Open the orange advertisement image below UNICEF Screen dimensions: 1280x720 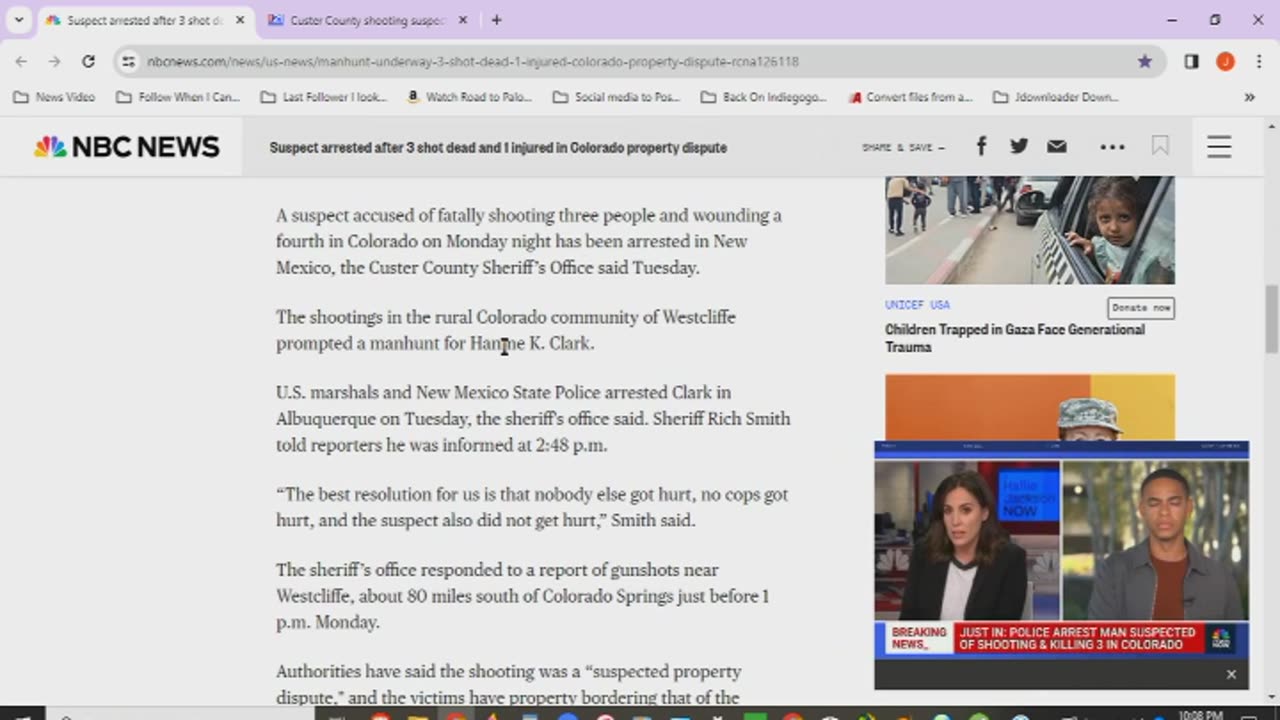pos(1030,407)
